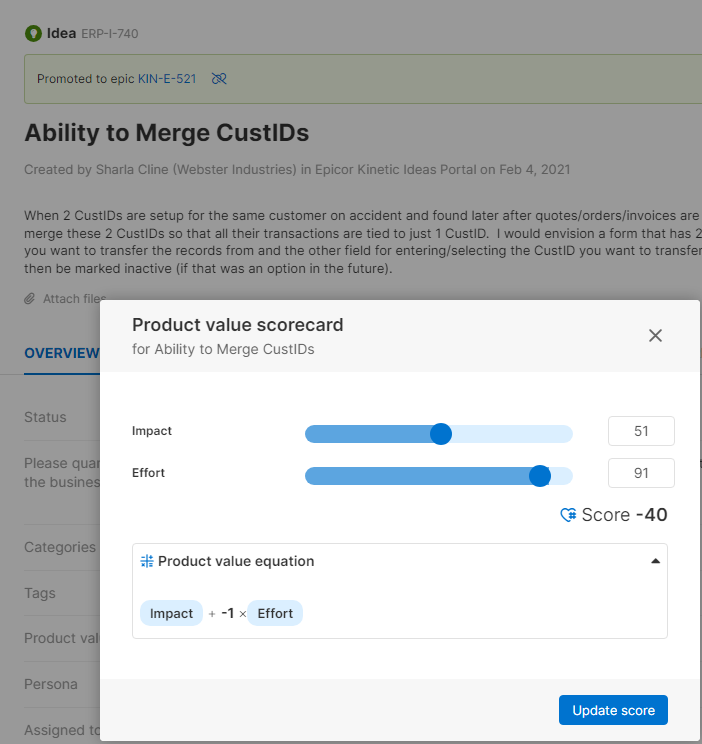Click the Effort slider handle

pyautogui.click(x=540, y=476)
